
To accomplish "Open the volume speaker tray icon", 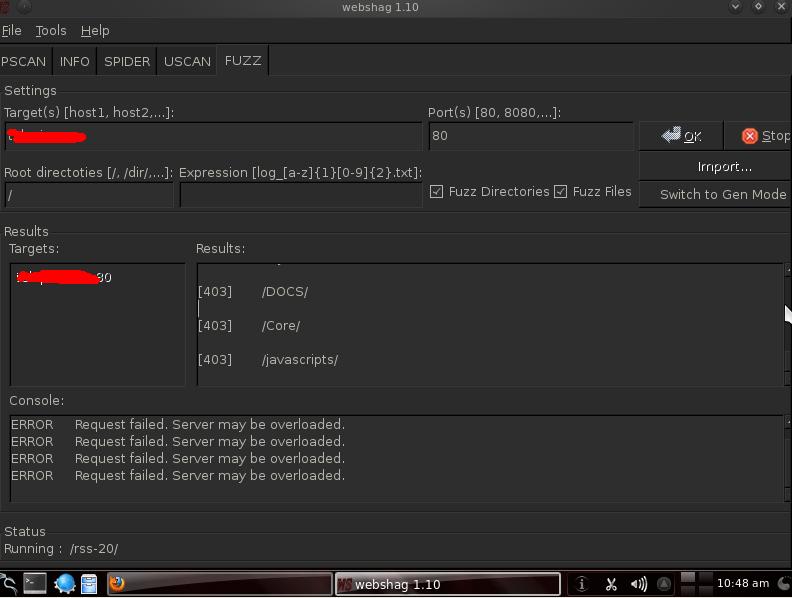I will coord(638,584).
